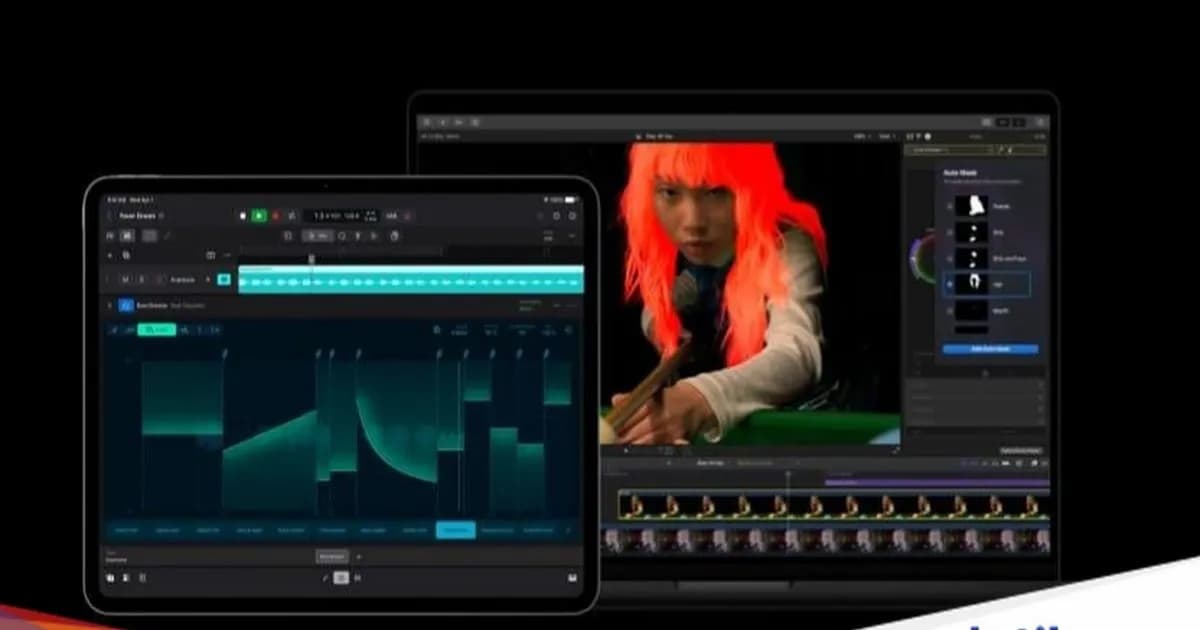Select the cyan audio region in tracks area

pos(411,279)
